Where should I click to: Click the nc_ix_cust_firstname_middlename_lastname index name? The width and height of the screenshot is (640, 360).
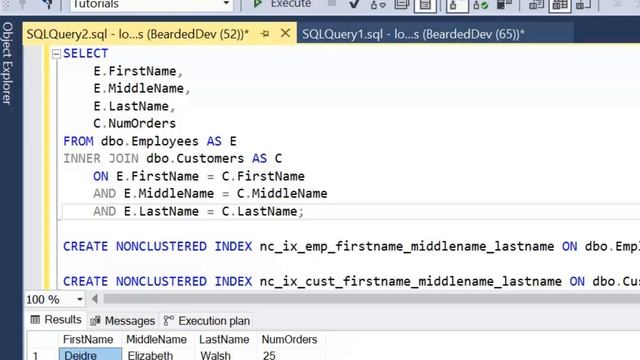(411, 282)
